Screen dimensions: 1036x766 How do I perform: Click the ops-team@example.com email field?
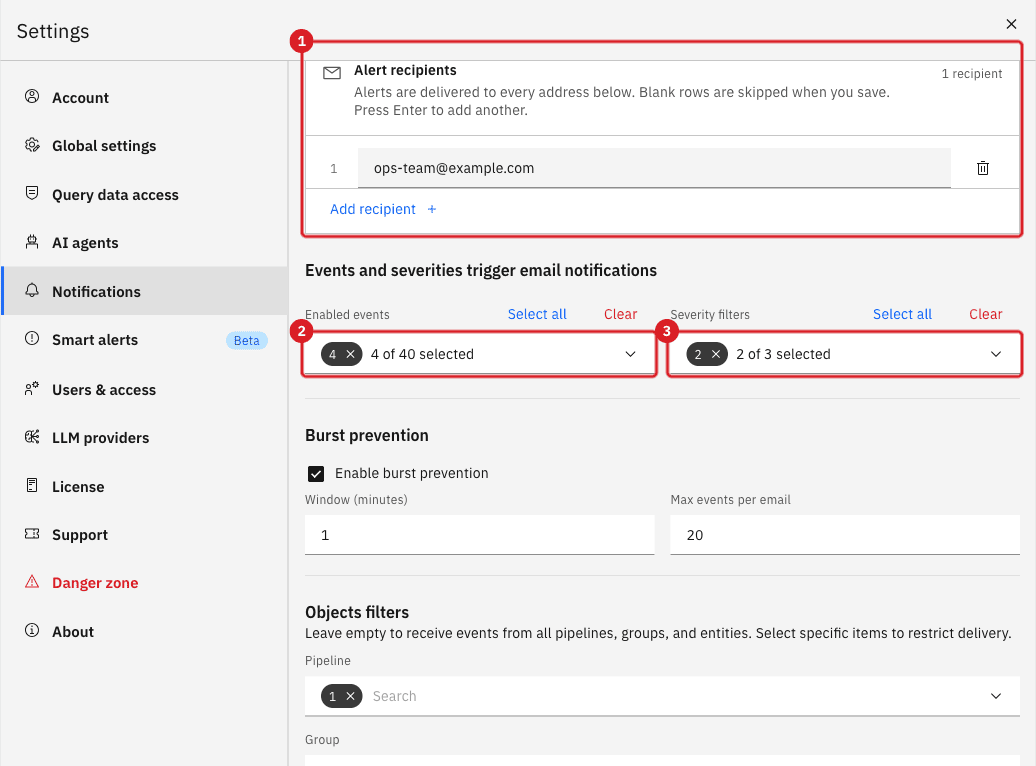(654, 168)
